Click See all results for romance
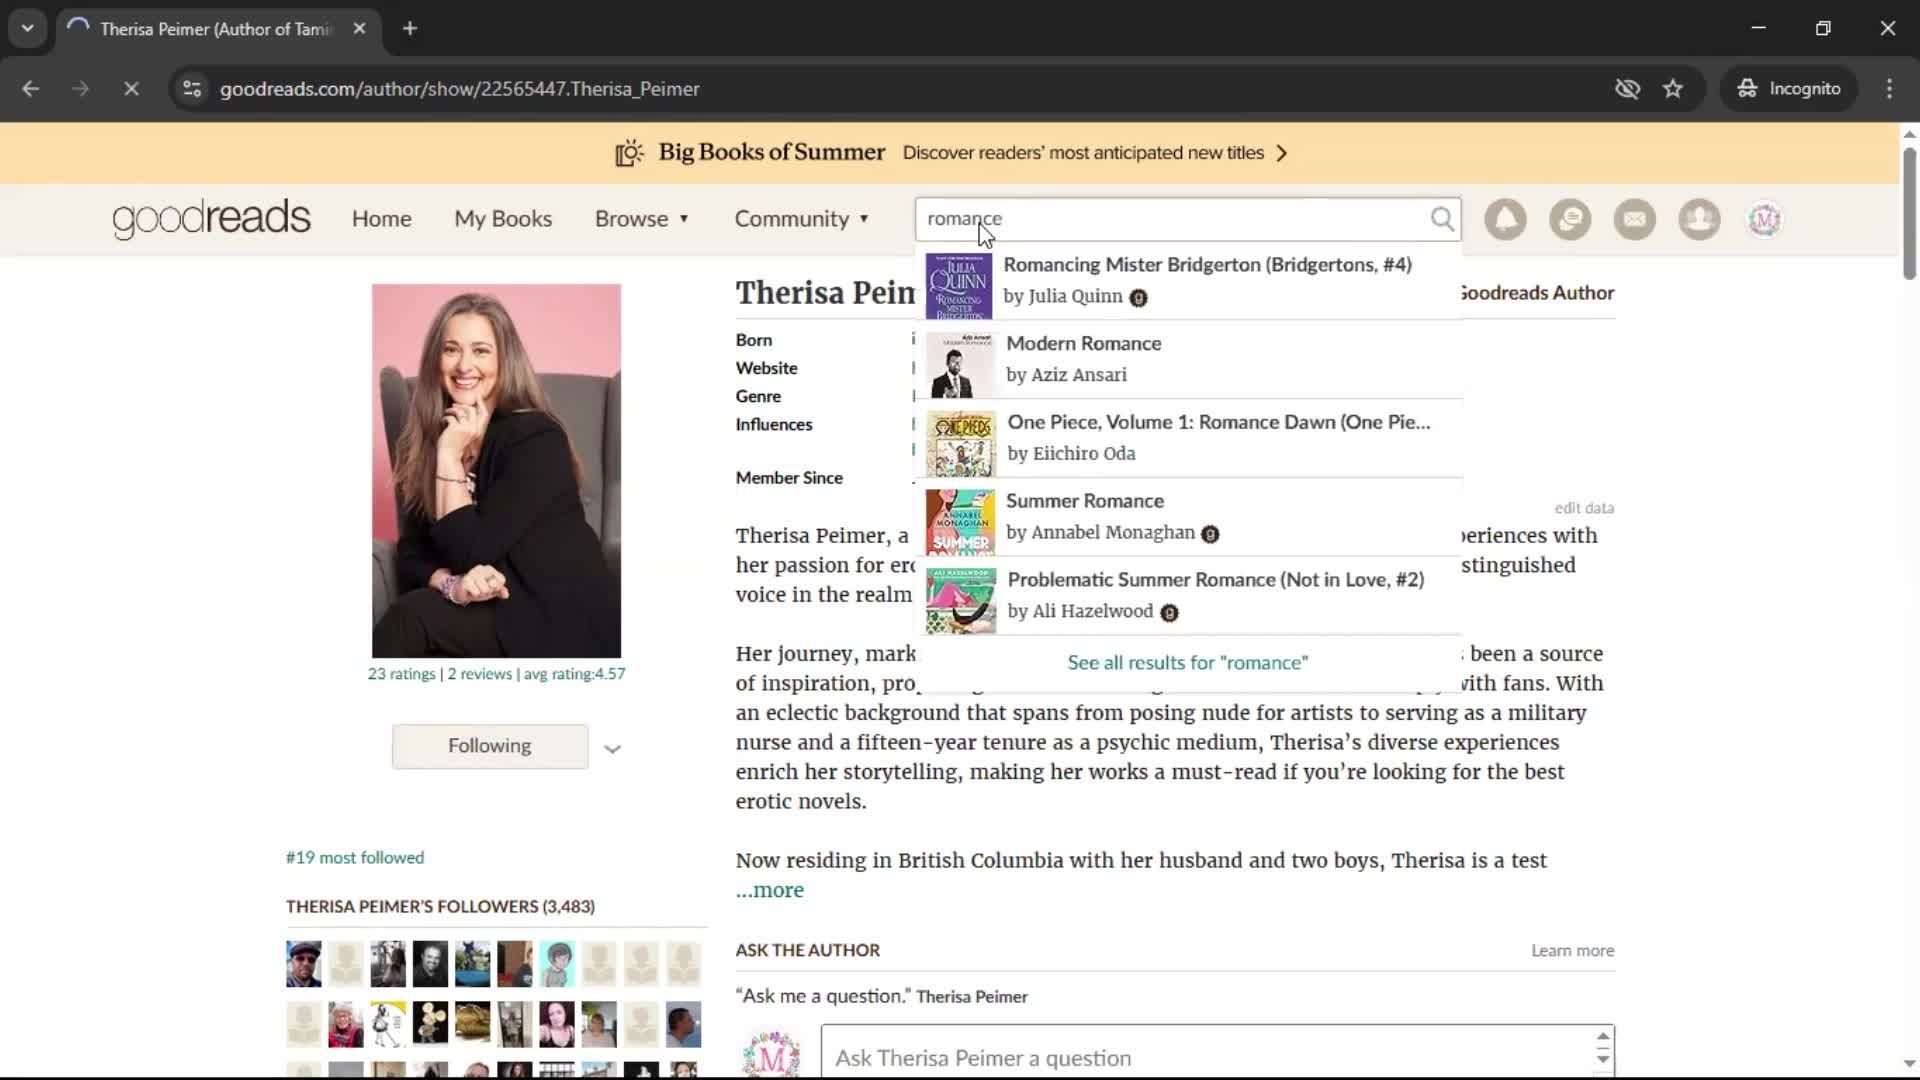 tap(1188, 663)
